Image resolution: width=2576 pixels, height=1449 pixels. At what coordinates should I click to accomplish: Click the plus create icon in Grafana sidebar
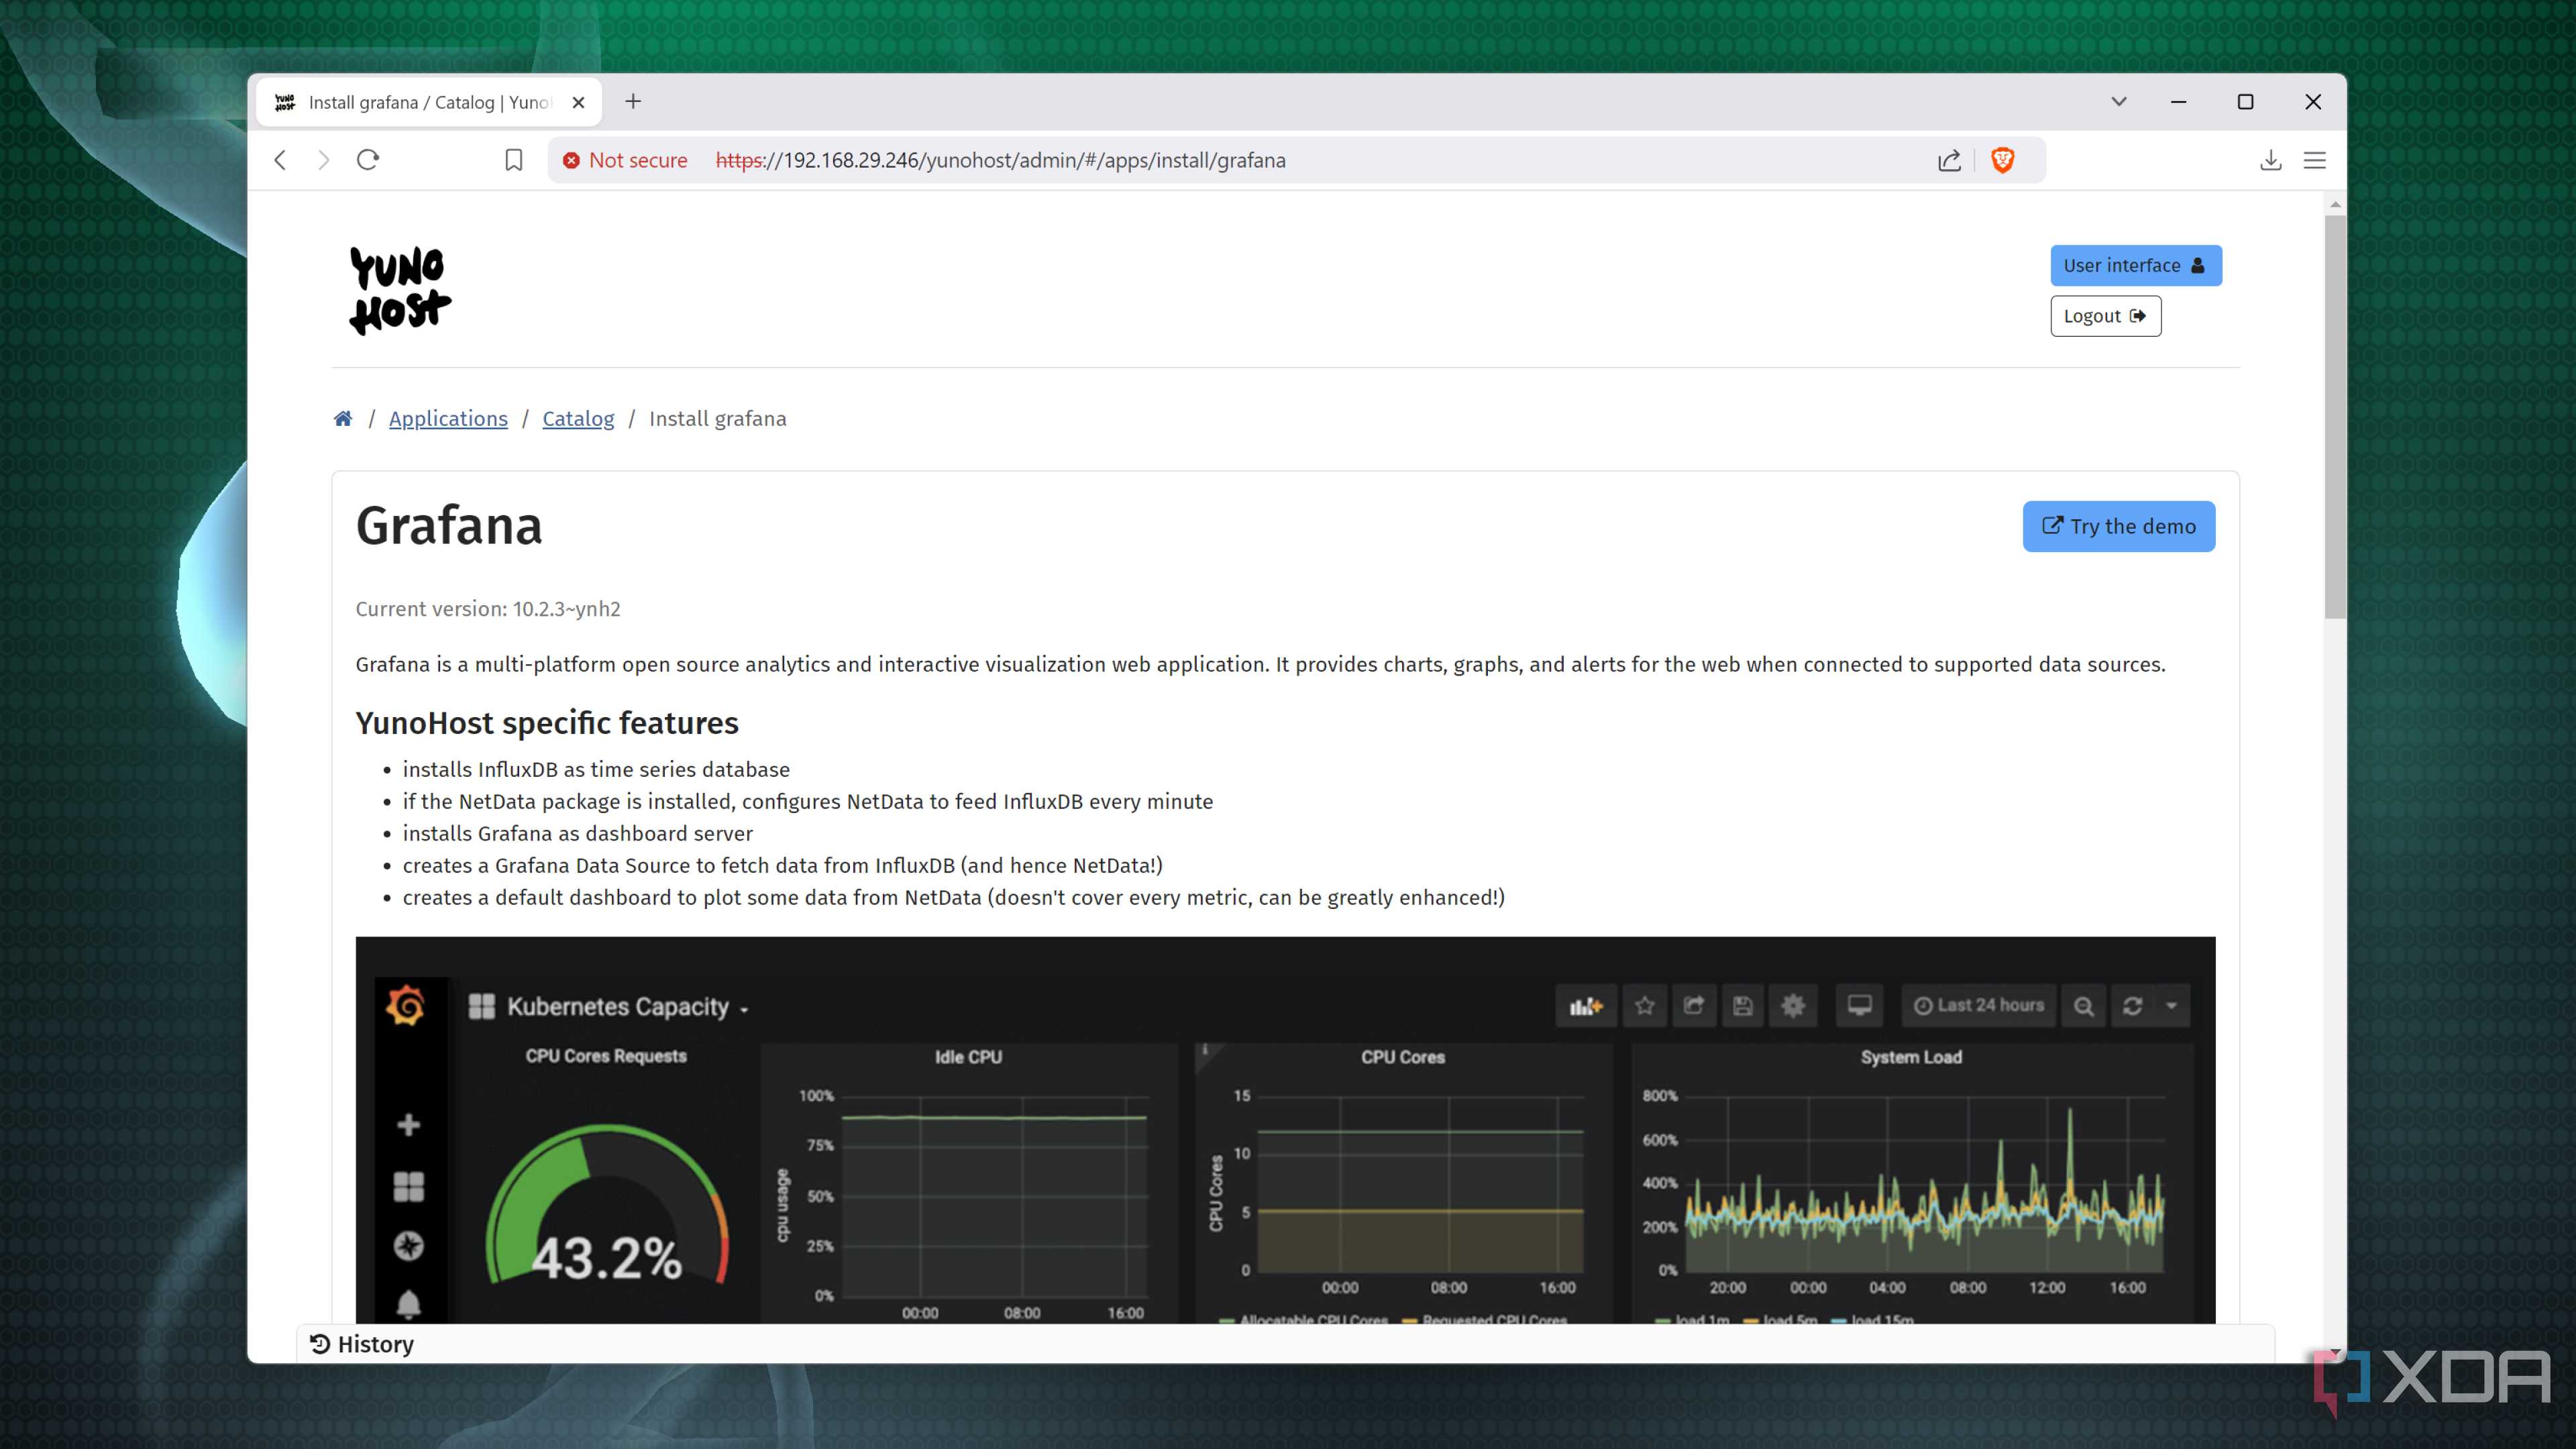pyautogui.click(x=408, y=1125)
